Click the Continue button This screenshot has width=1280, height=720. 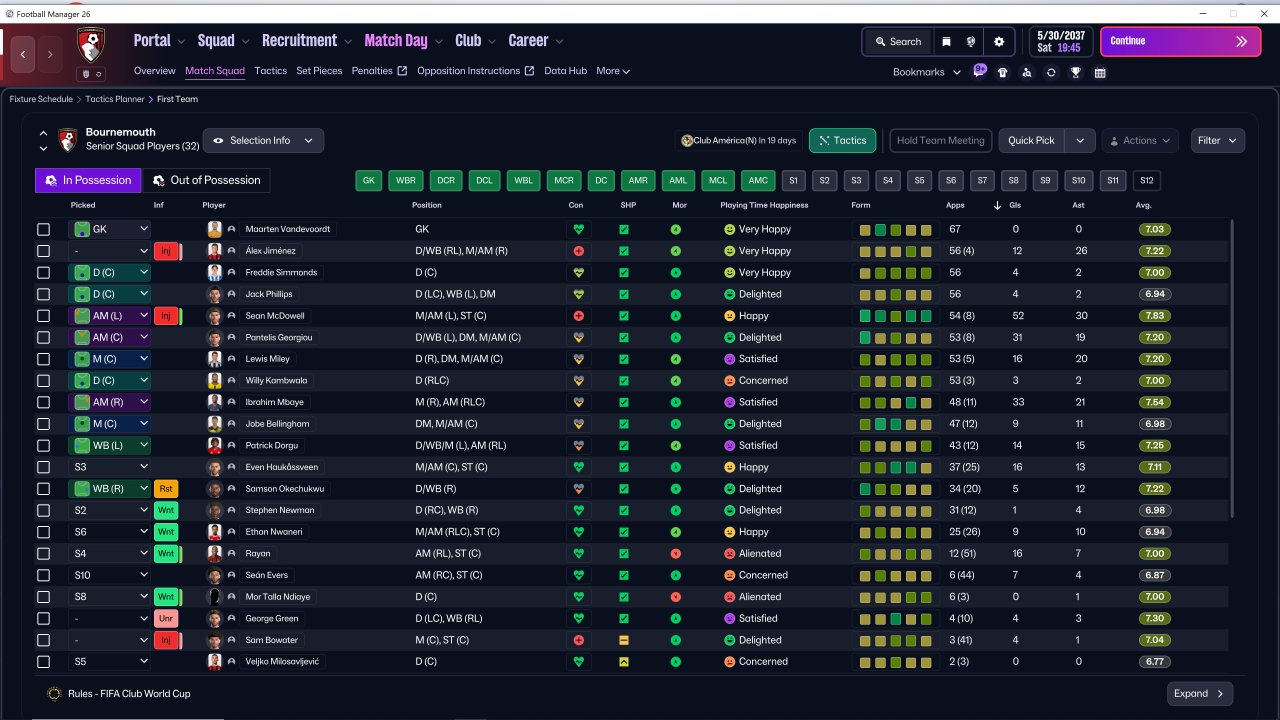[x=1181, y=42]
